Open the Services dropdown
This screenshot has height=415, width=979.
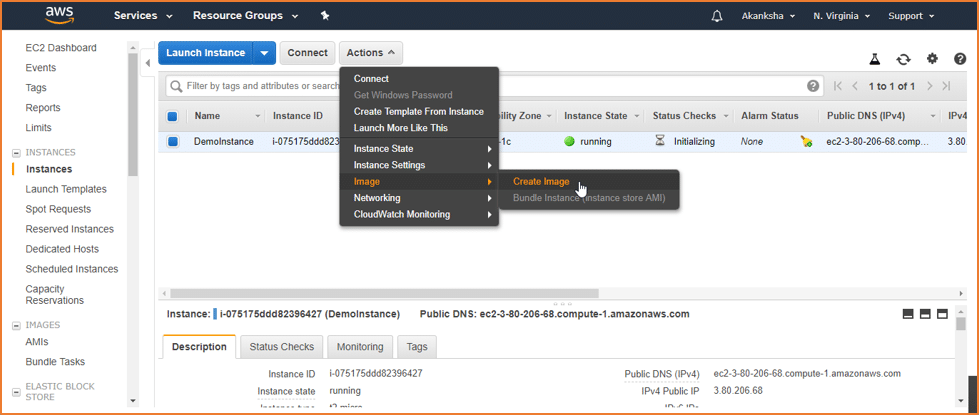coord(143,16)
